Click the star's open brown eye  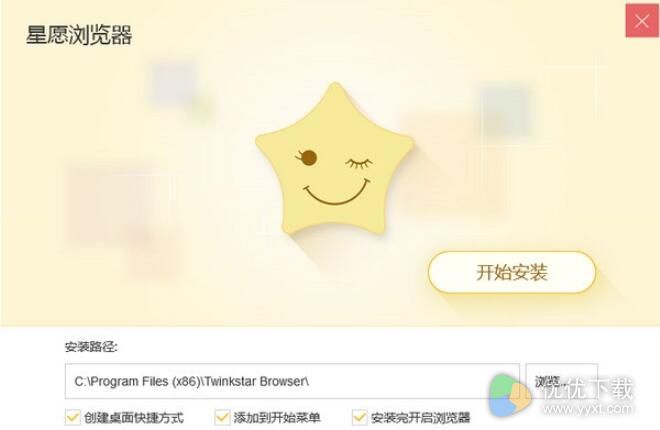pyautogui.click(x=308, y=157)
